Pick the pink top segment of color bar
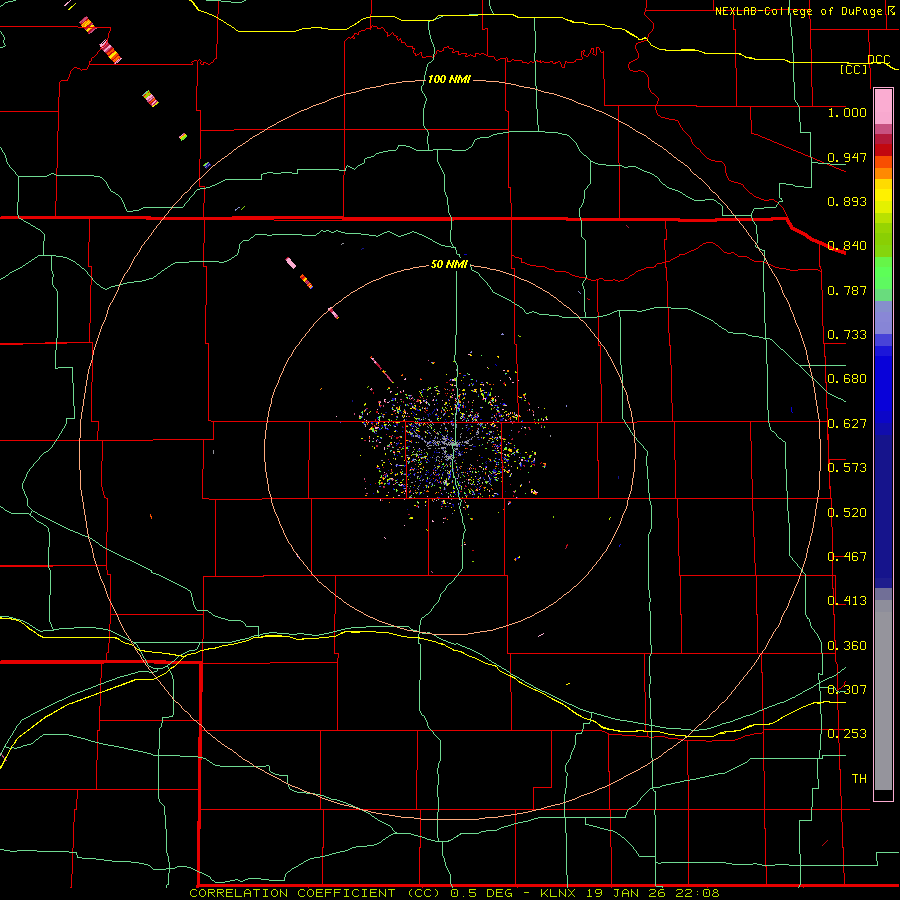The image size is (900, 900). (883, 107)
